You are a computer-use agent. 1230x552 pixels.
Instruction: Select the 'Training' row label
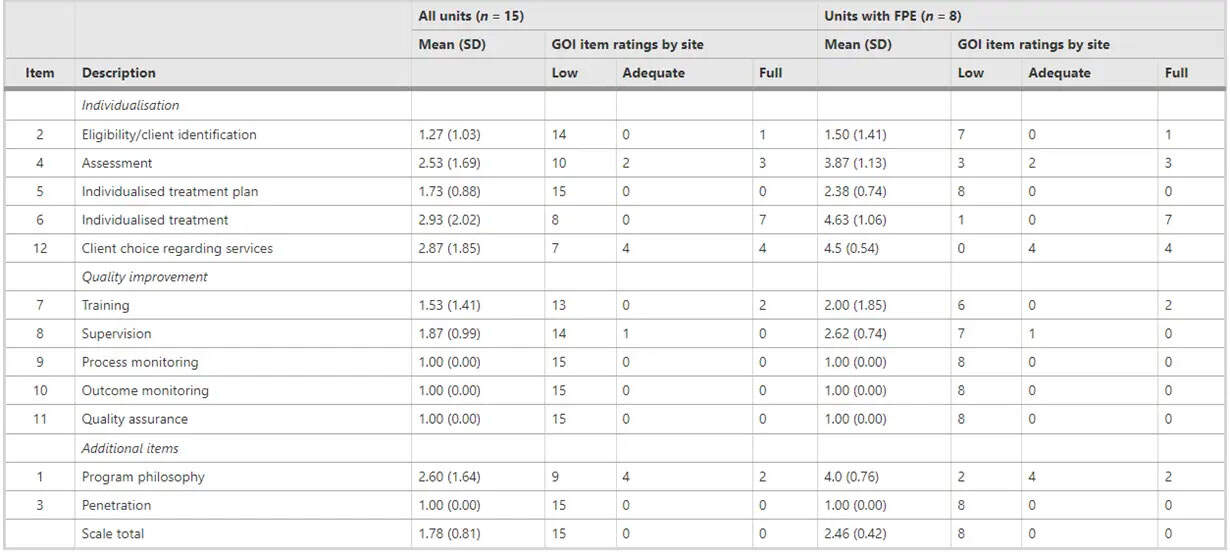[x=106, y=306]
